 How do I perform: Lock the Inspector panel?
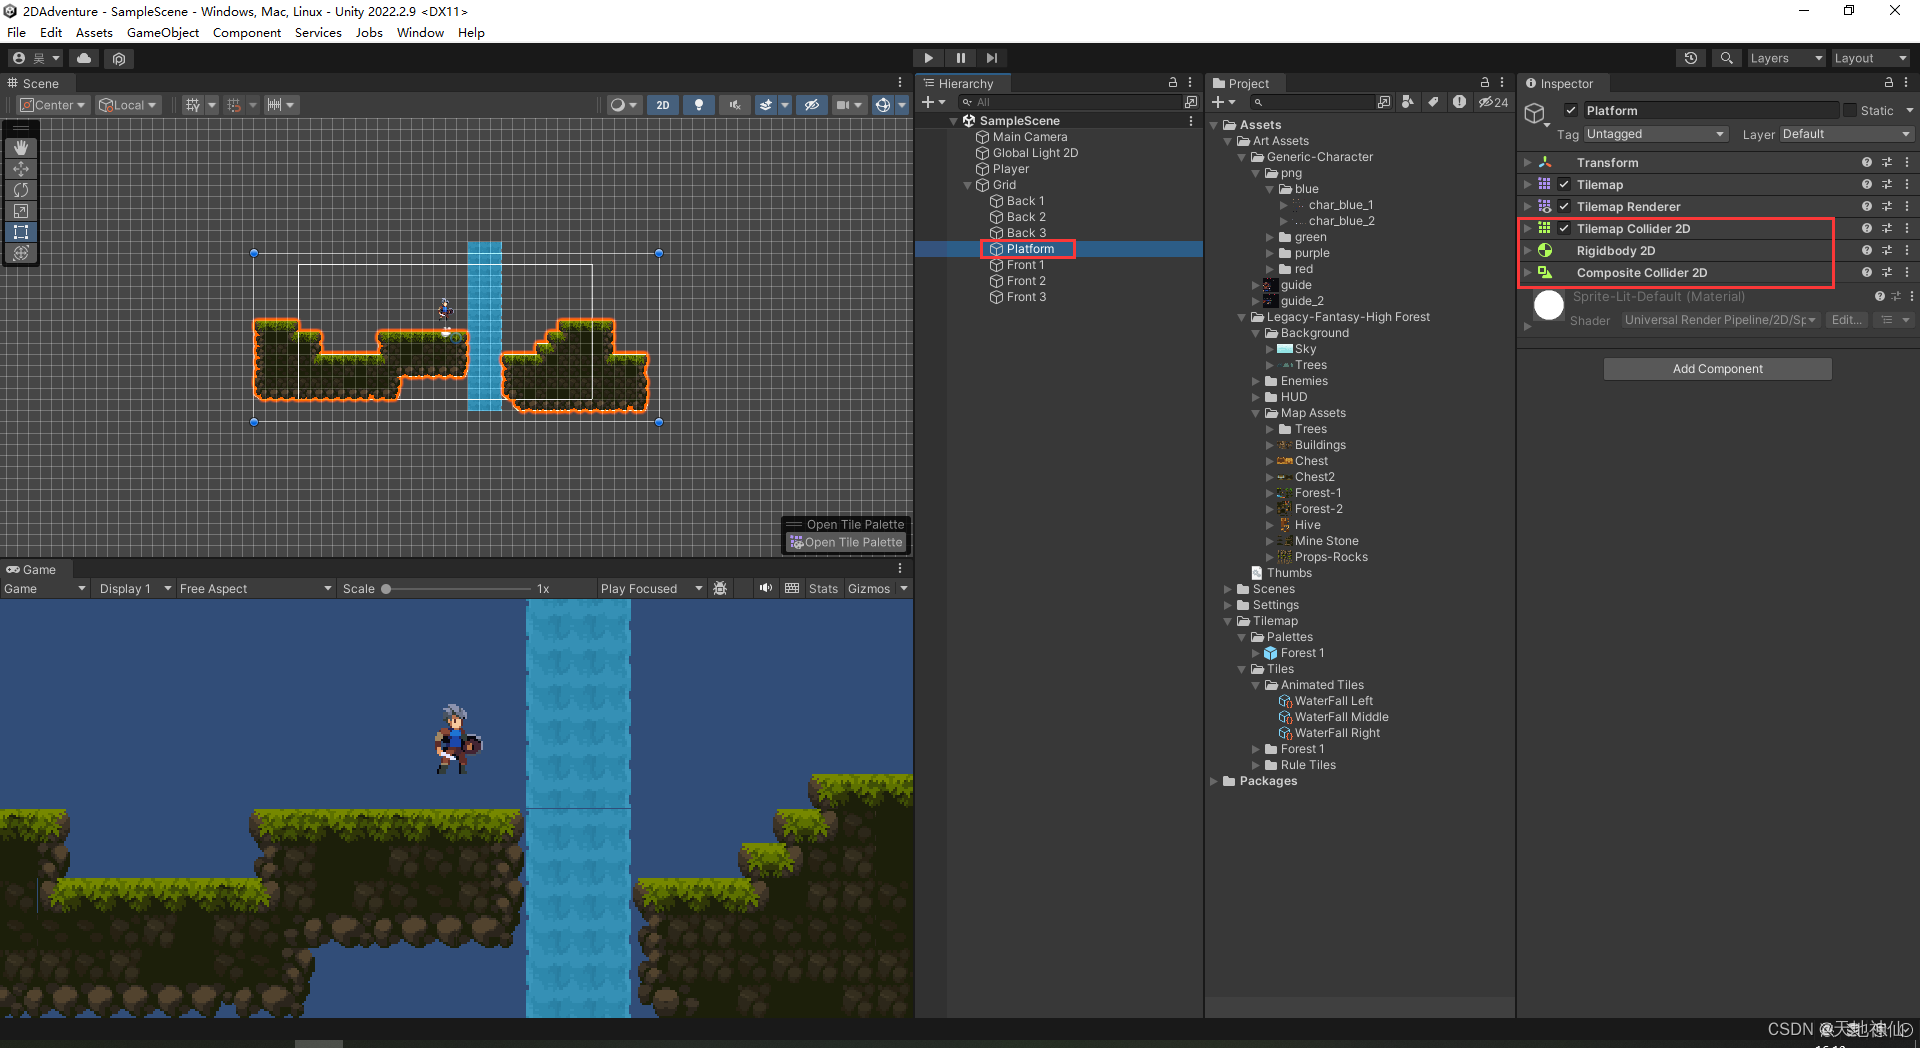[x=1889, y=83]
